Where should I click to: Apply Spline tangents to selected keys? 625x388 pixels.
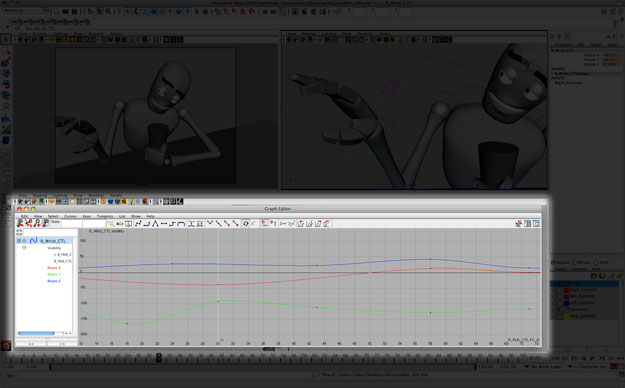(x=138, y=224)
